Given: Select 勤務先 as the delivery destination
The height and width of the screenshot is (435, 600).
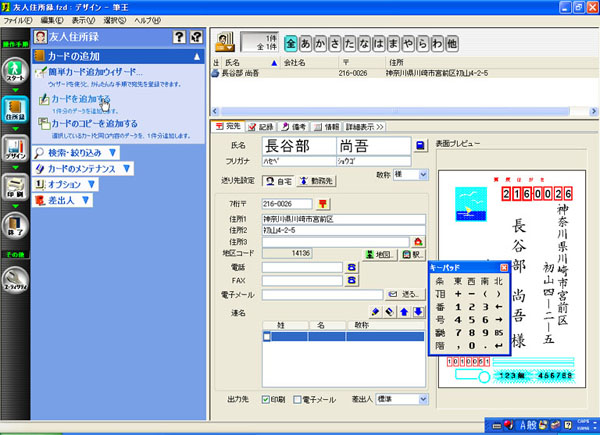Looking at the screenshot, I should (x=317, y=180).
